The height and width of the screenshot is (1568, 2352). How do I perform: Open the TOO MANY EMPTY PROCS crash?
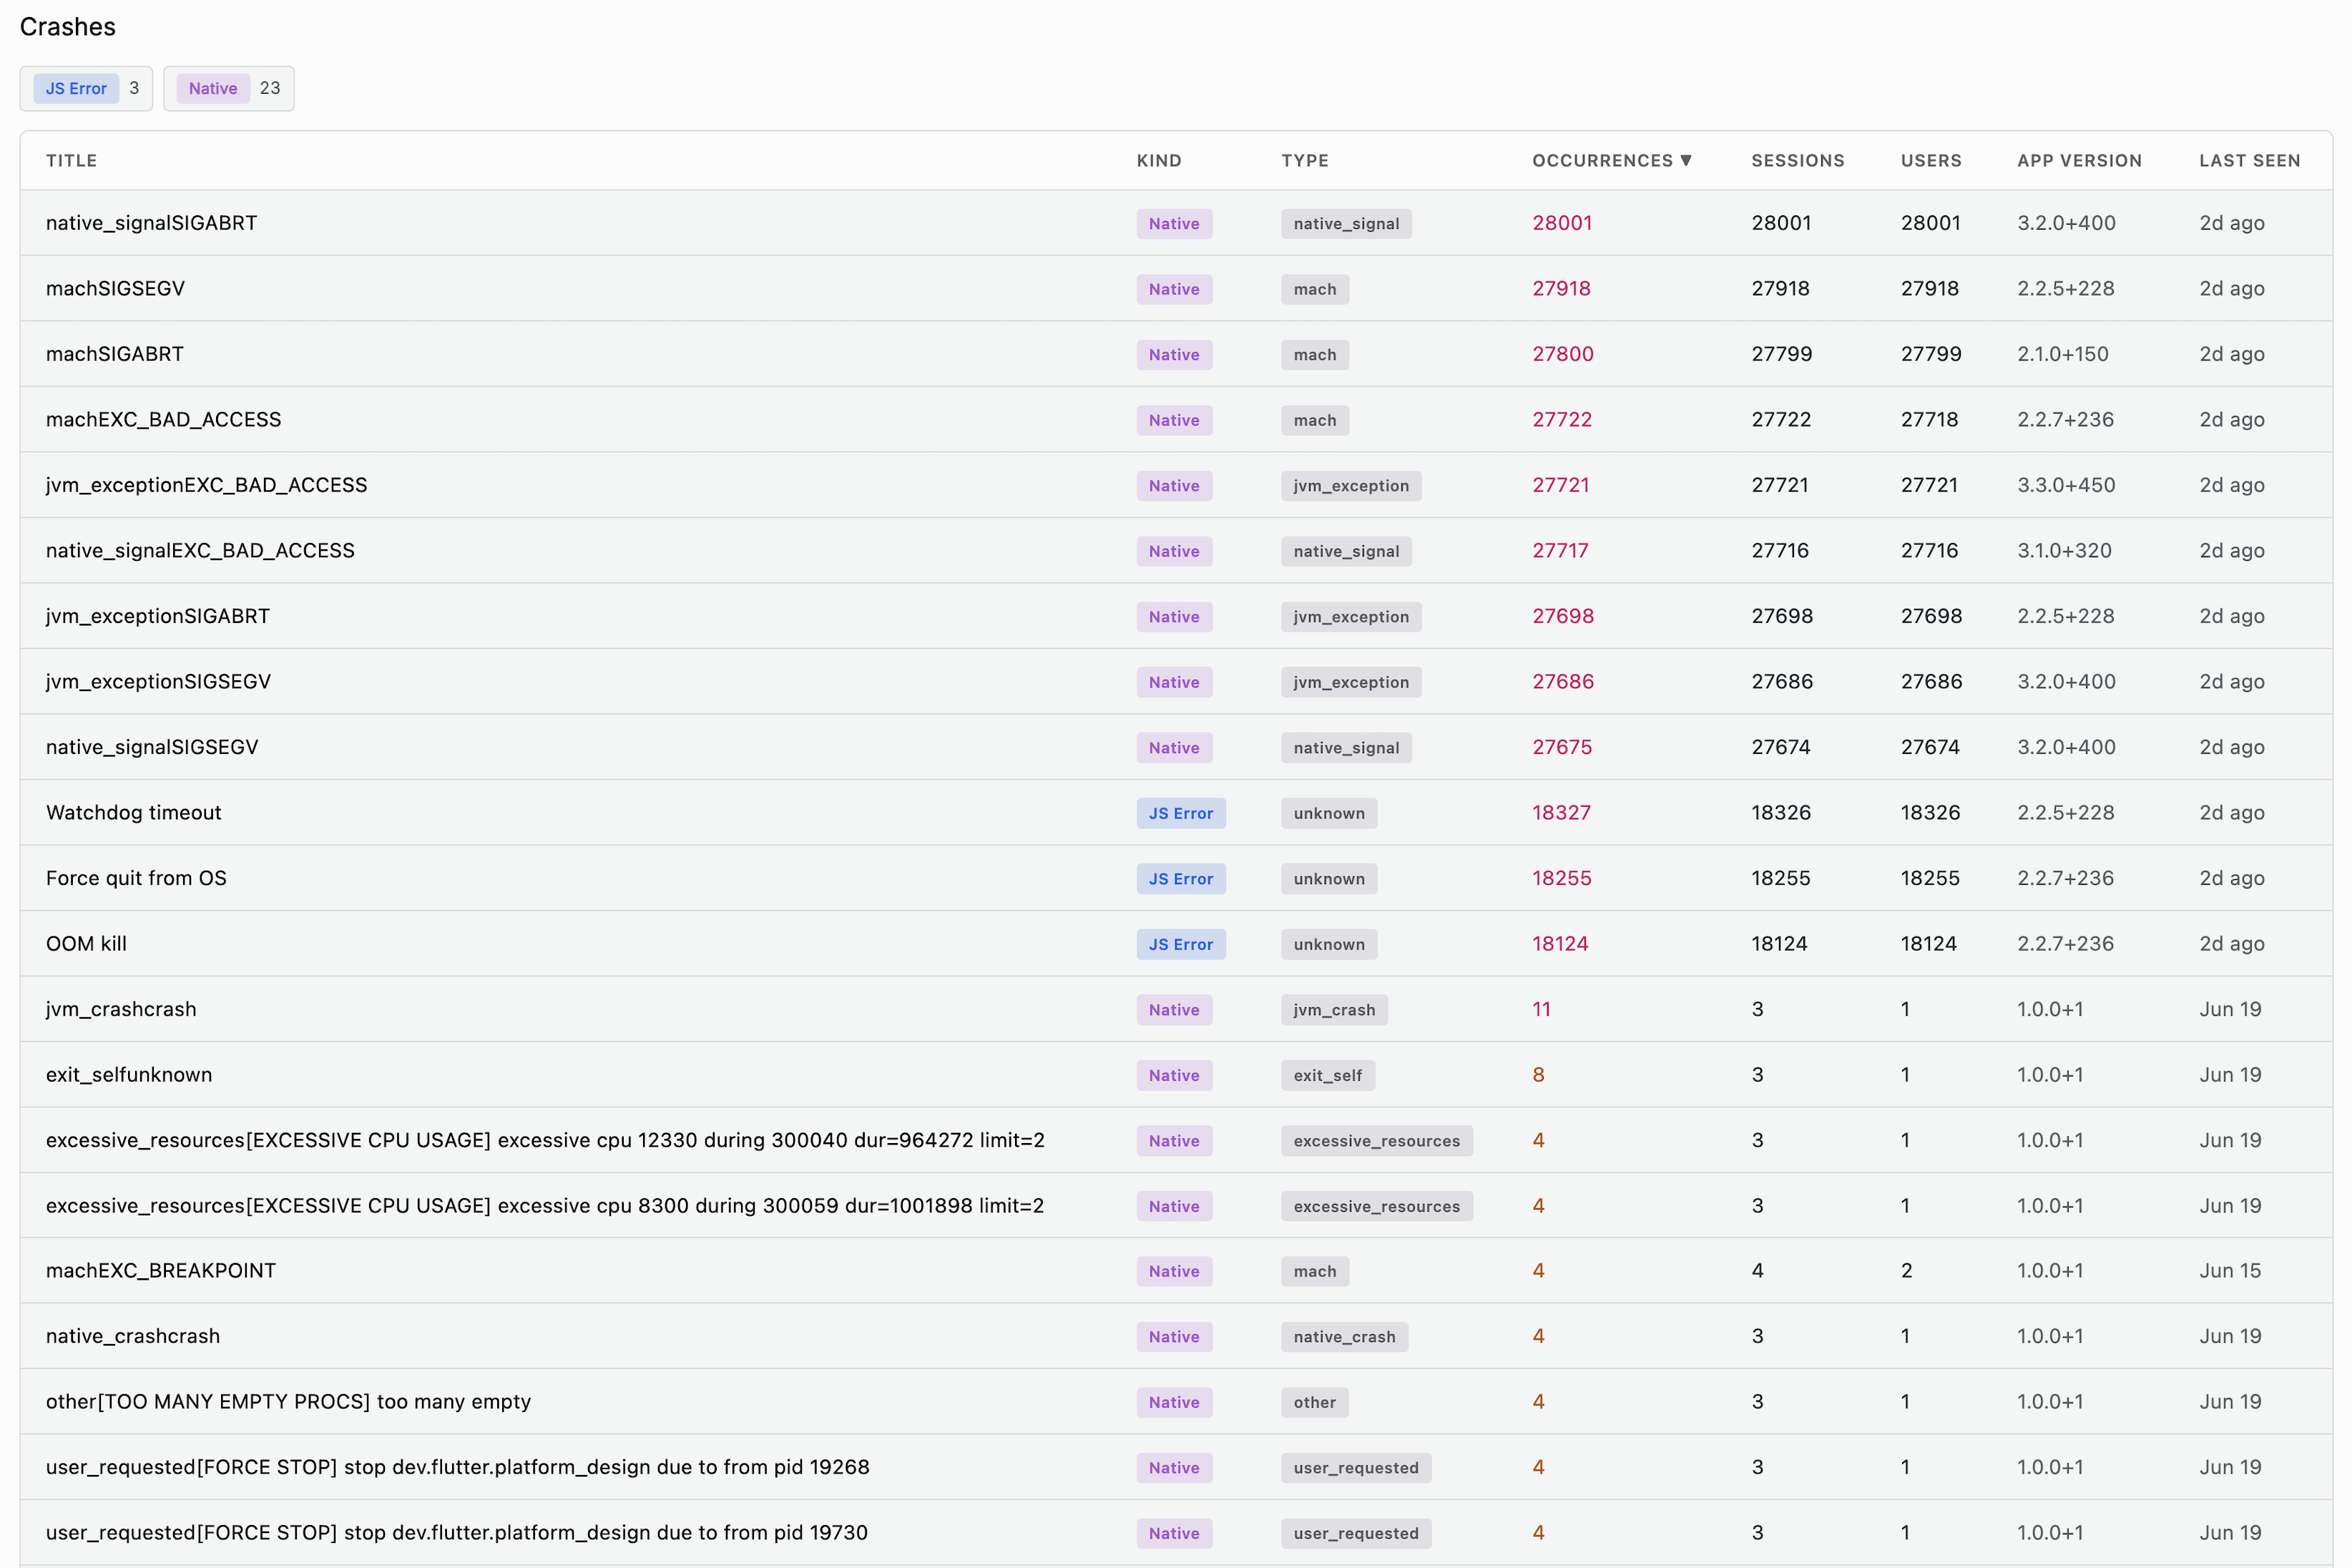pos(288,1401)
